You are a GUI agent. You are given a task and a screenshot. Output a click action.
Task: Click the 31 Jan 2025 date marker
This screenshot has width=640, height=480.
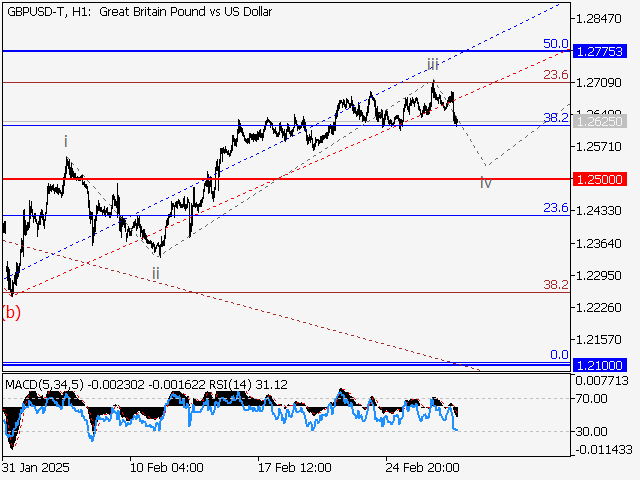(37, 468)
